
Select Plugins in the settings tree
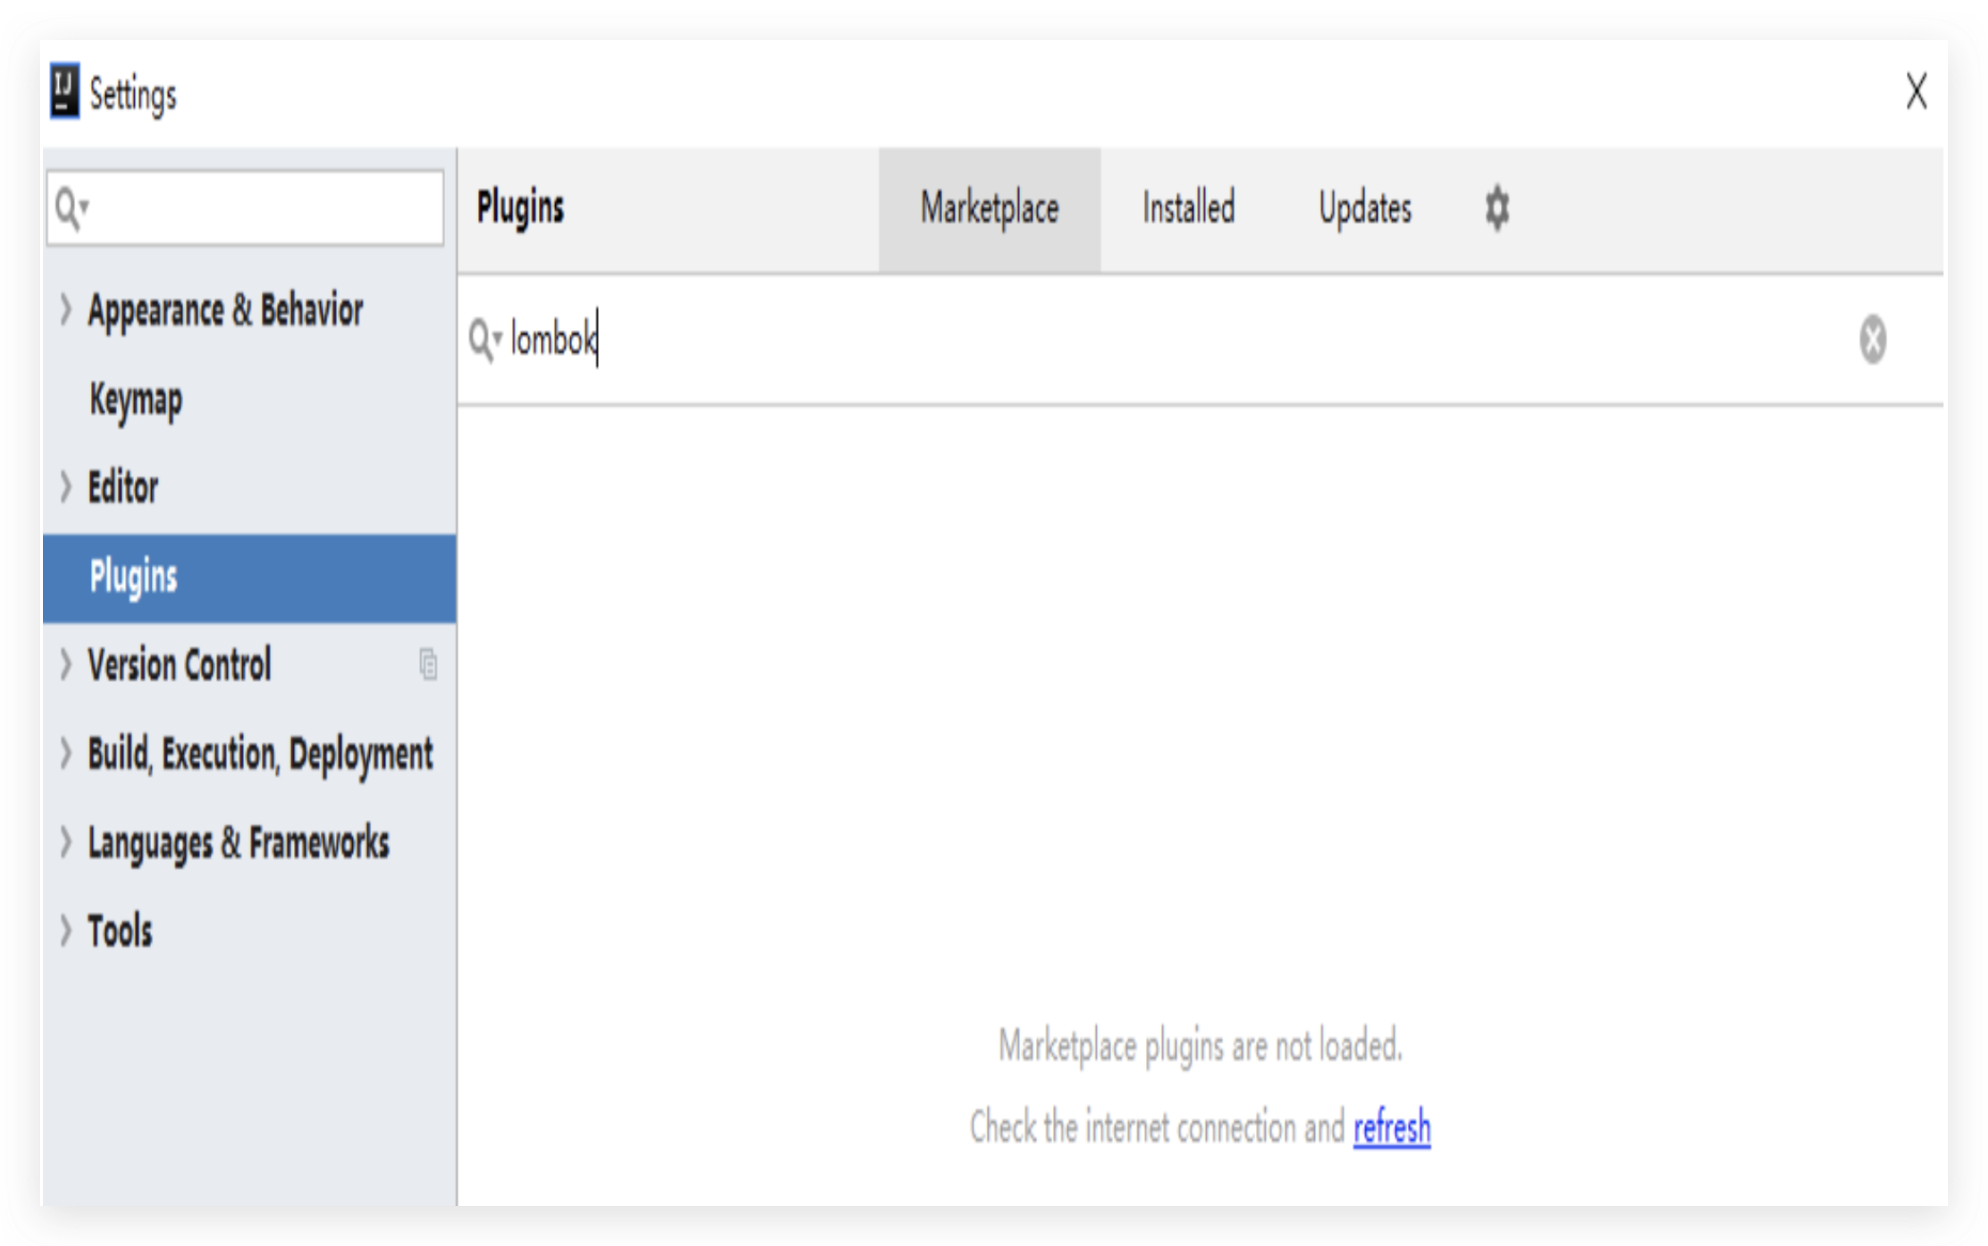point(249,577)
